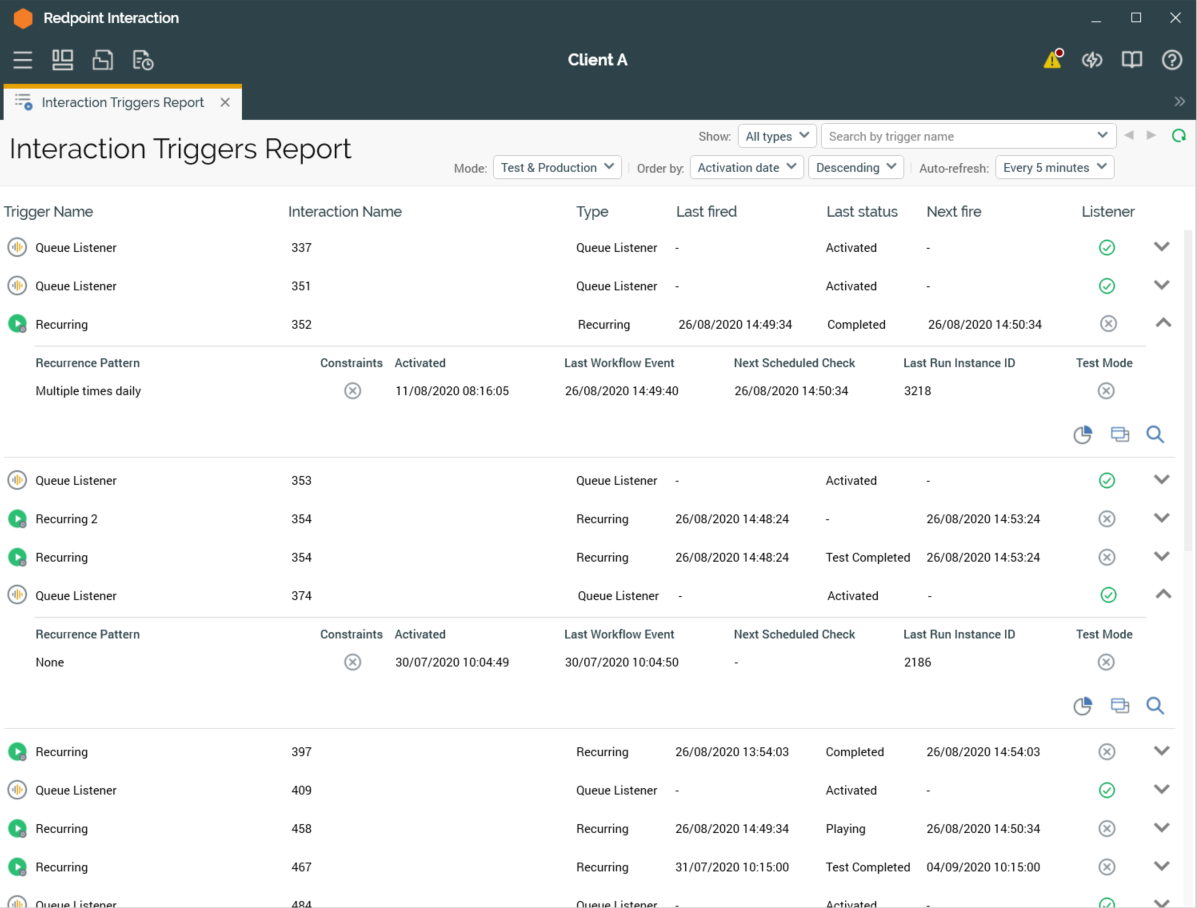Open the Auto-refresh 'Every 5 minutes' dropdown
The width and height of the screenshot is (1197, 908).
tap(1054, 168)
